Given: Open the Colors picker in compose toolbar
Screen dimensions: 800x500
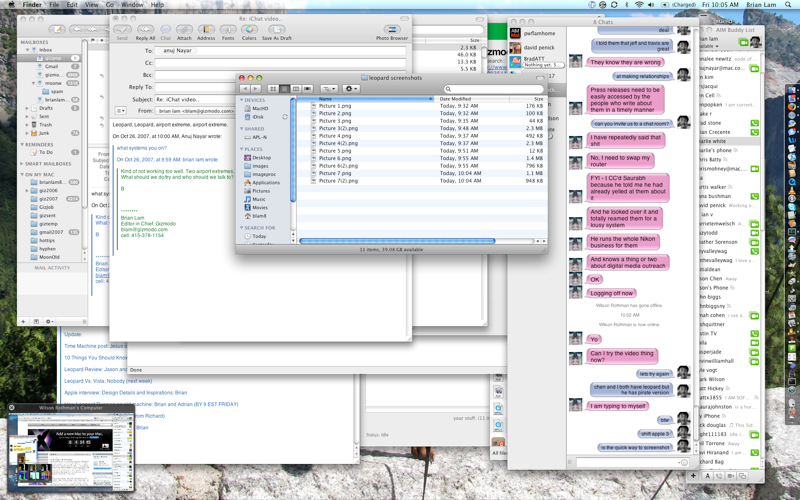Looking at the screenshot, I should pos(249,32).
